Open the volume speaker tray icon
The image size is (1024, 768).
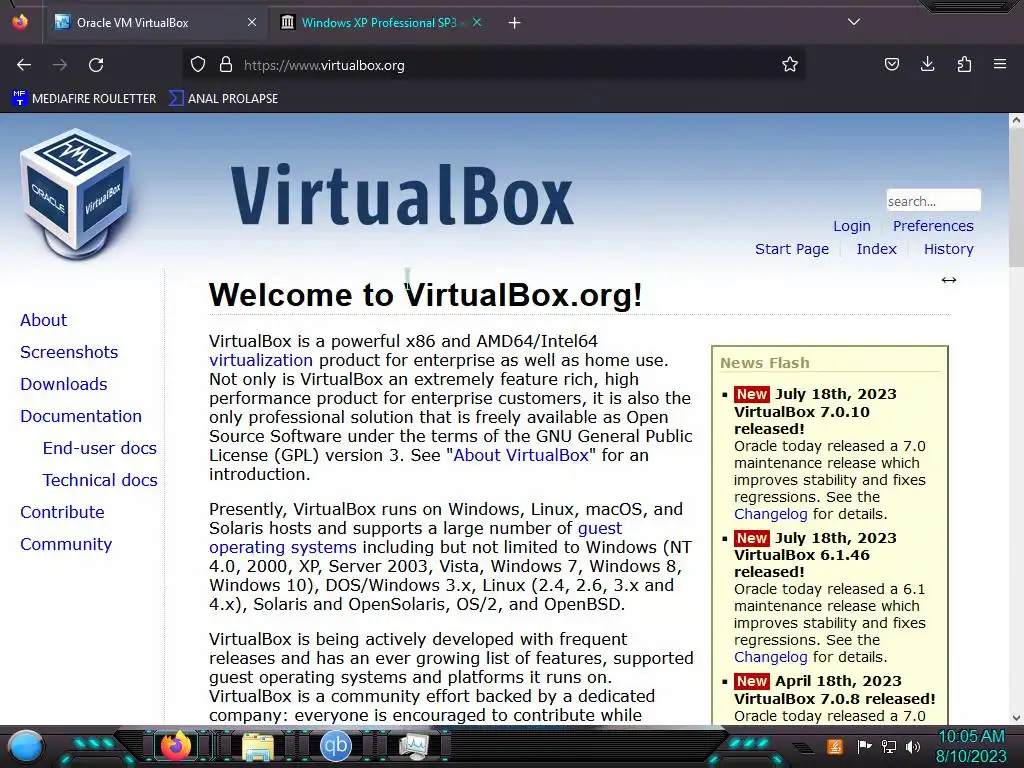(x=913, y=746)
